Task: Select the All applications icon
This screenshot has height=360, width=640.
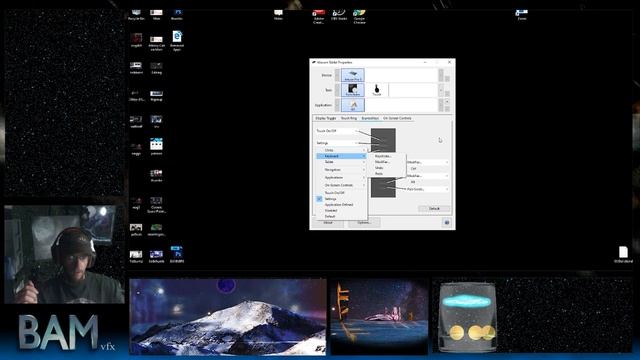Action: point(353,105)
